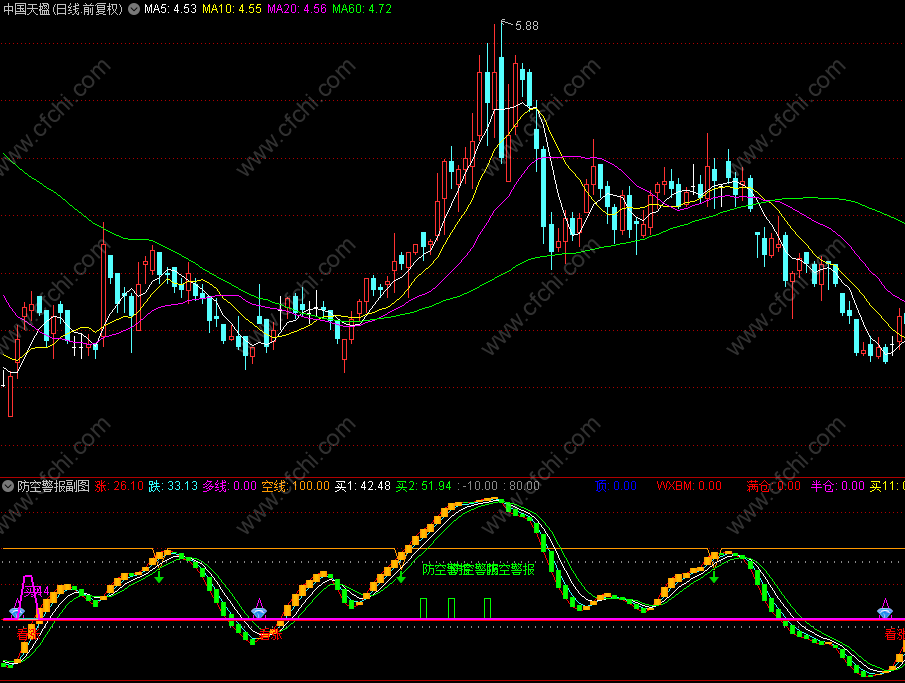Select the 满仓: 0.00 value
The height and width of the screenshot is (683, 905).
(x=773, y=486)
